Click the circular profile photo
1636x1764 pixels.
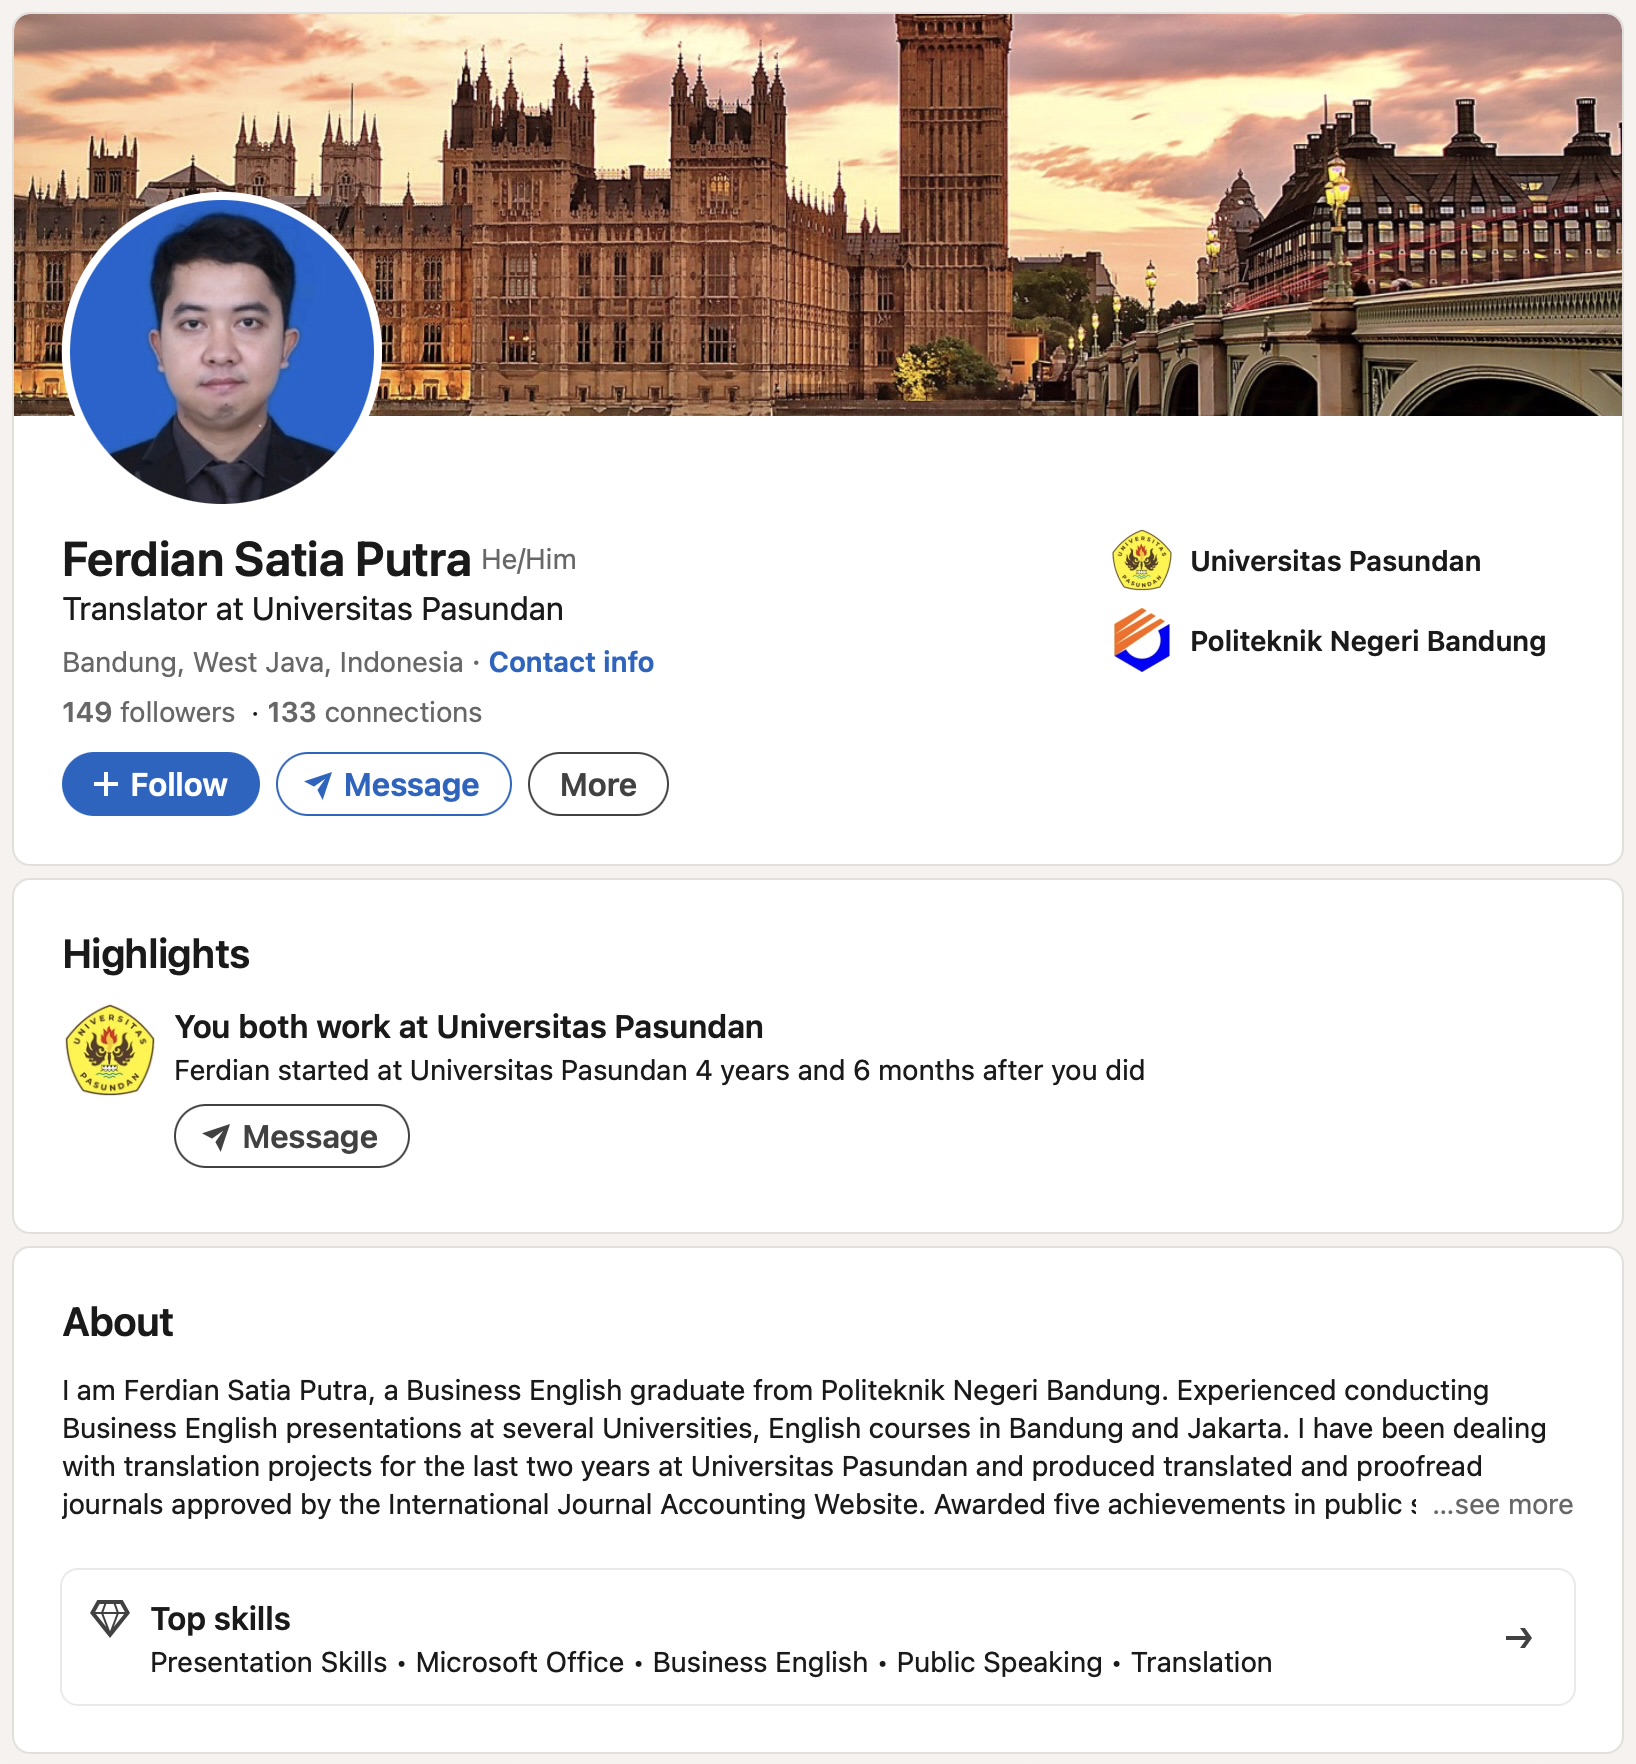pos(222,350)
